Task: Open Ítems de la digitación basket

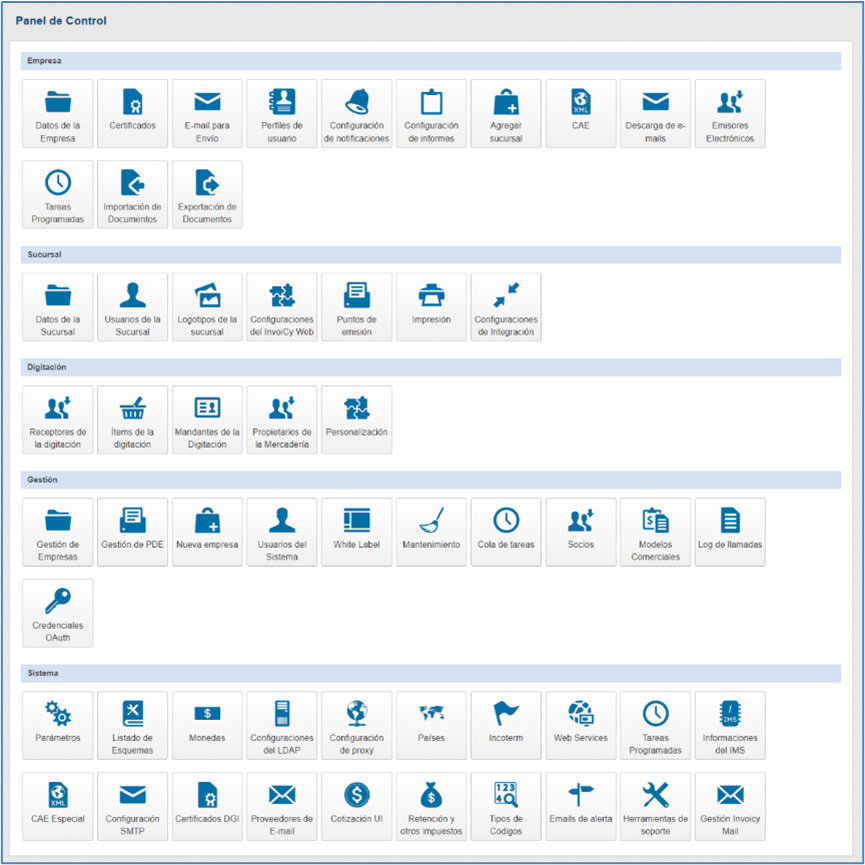Action: click(132, 408)
